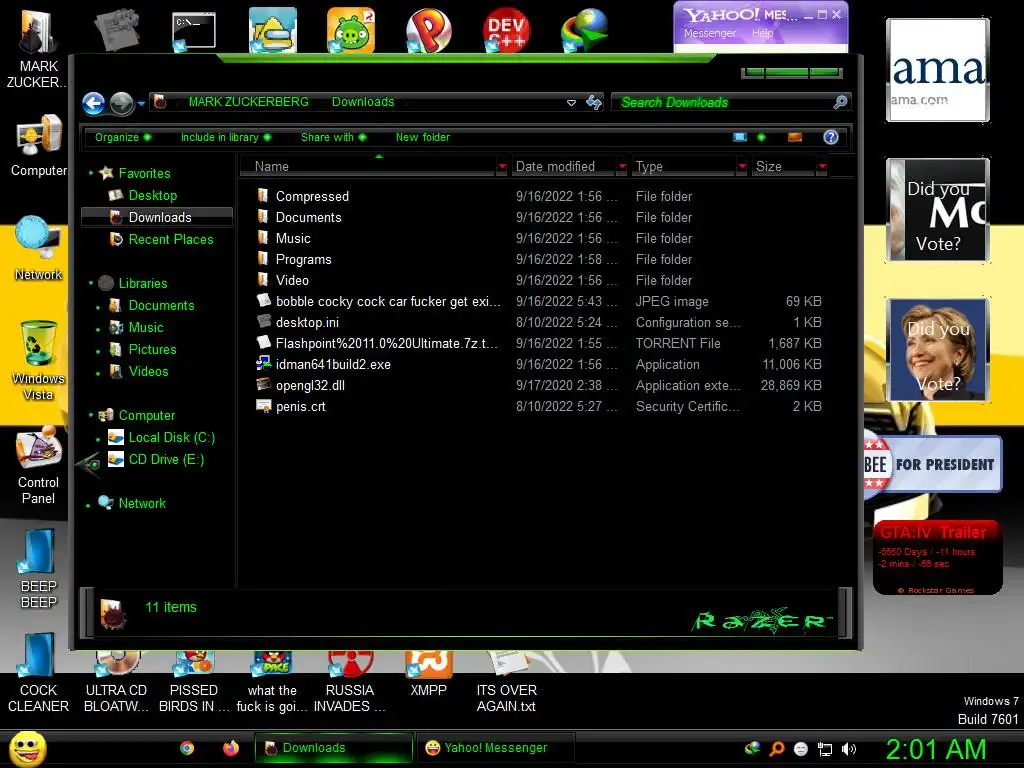Refresh the Downloads folder view
The width and height of the screenshot is (1024, 768).
point(594,102)
